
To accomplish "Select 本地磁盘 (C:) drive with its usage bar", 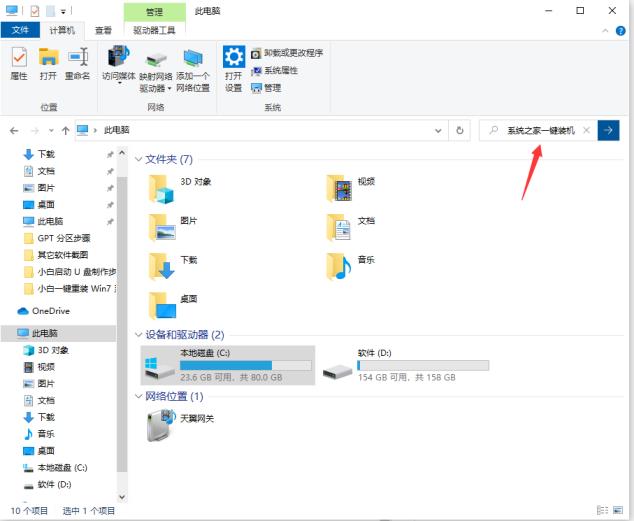I will (230, 365).
